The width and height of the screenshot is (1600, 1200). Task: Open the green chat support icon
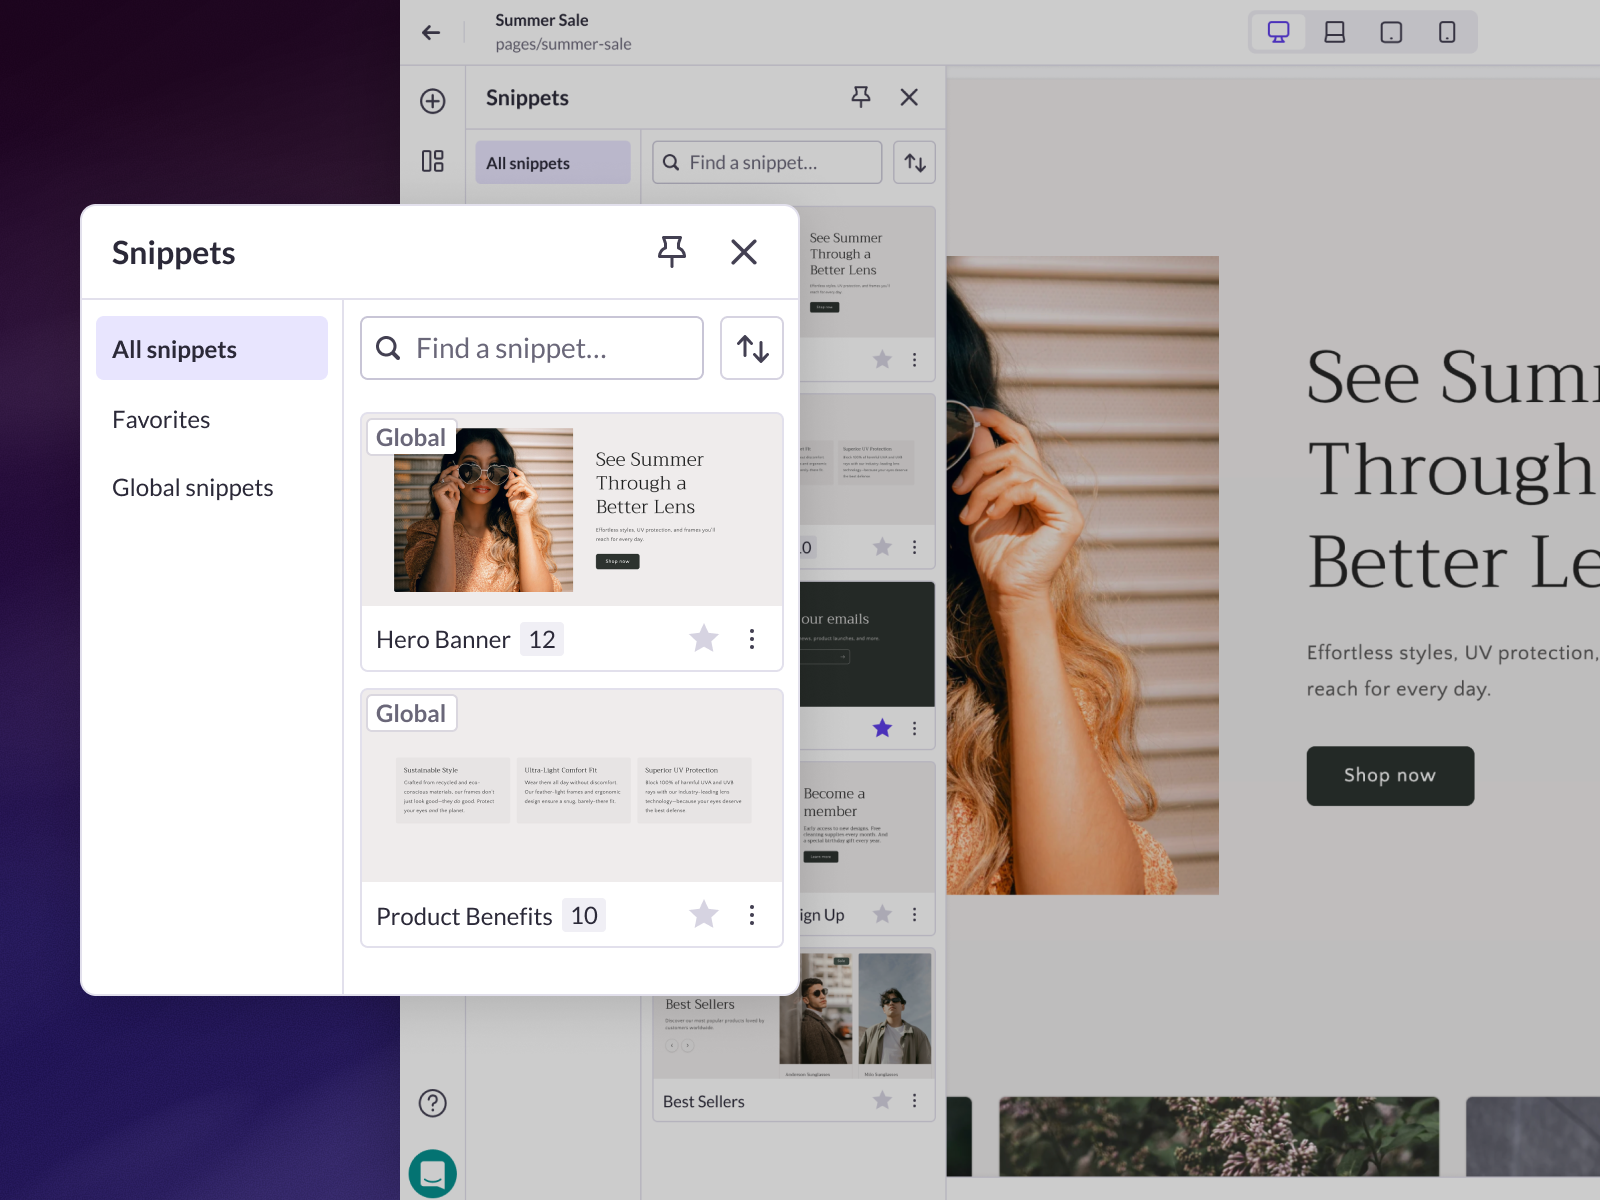[433, 1173]
